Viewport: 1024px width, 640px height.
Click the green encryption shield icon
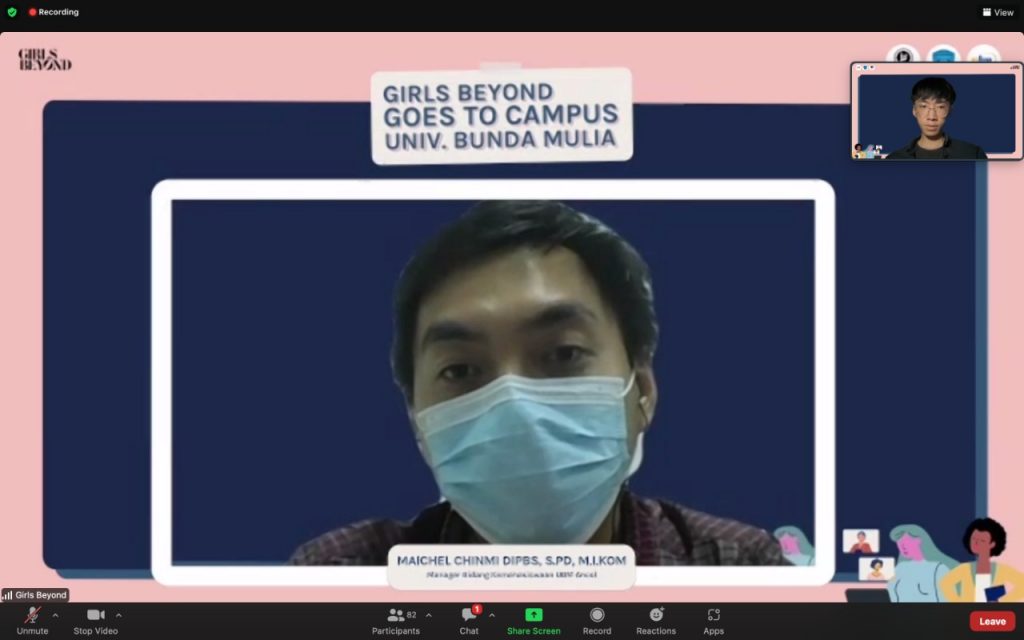(x=12, y=12)
